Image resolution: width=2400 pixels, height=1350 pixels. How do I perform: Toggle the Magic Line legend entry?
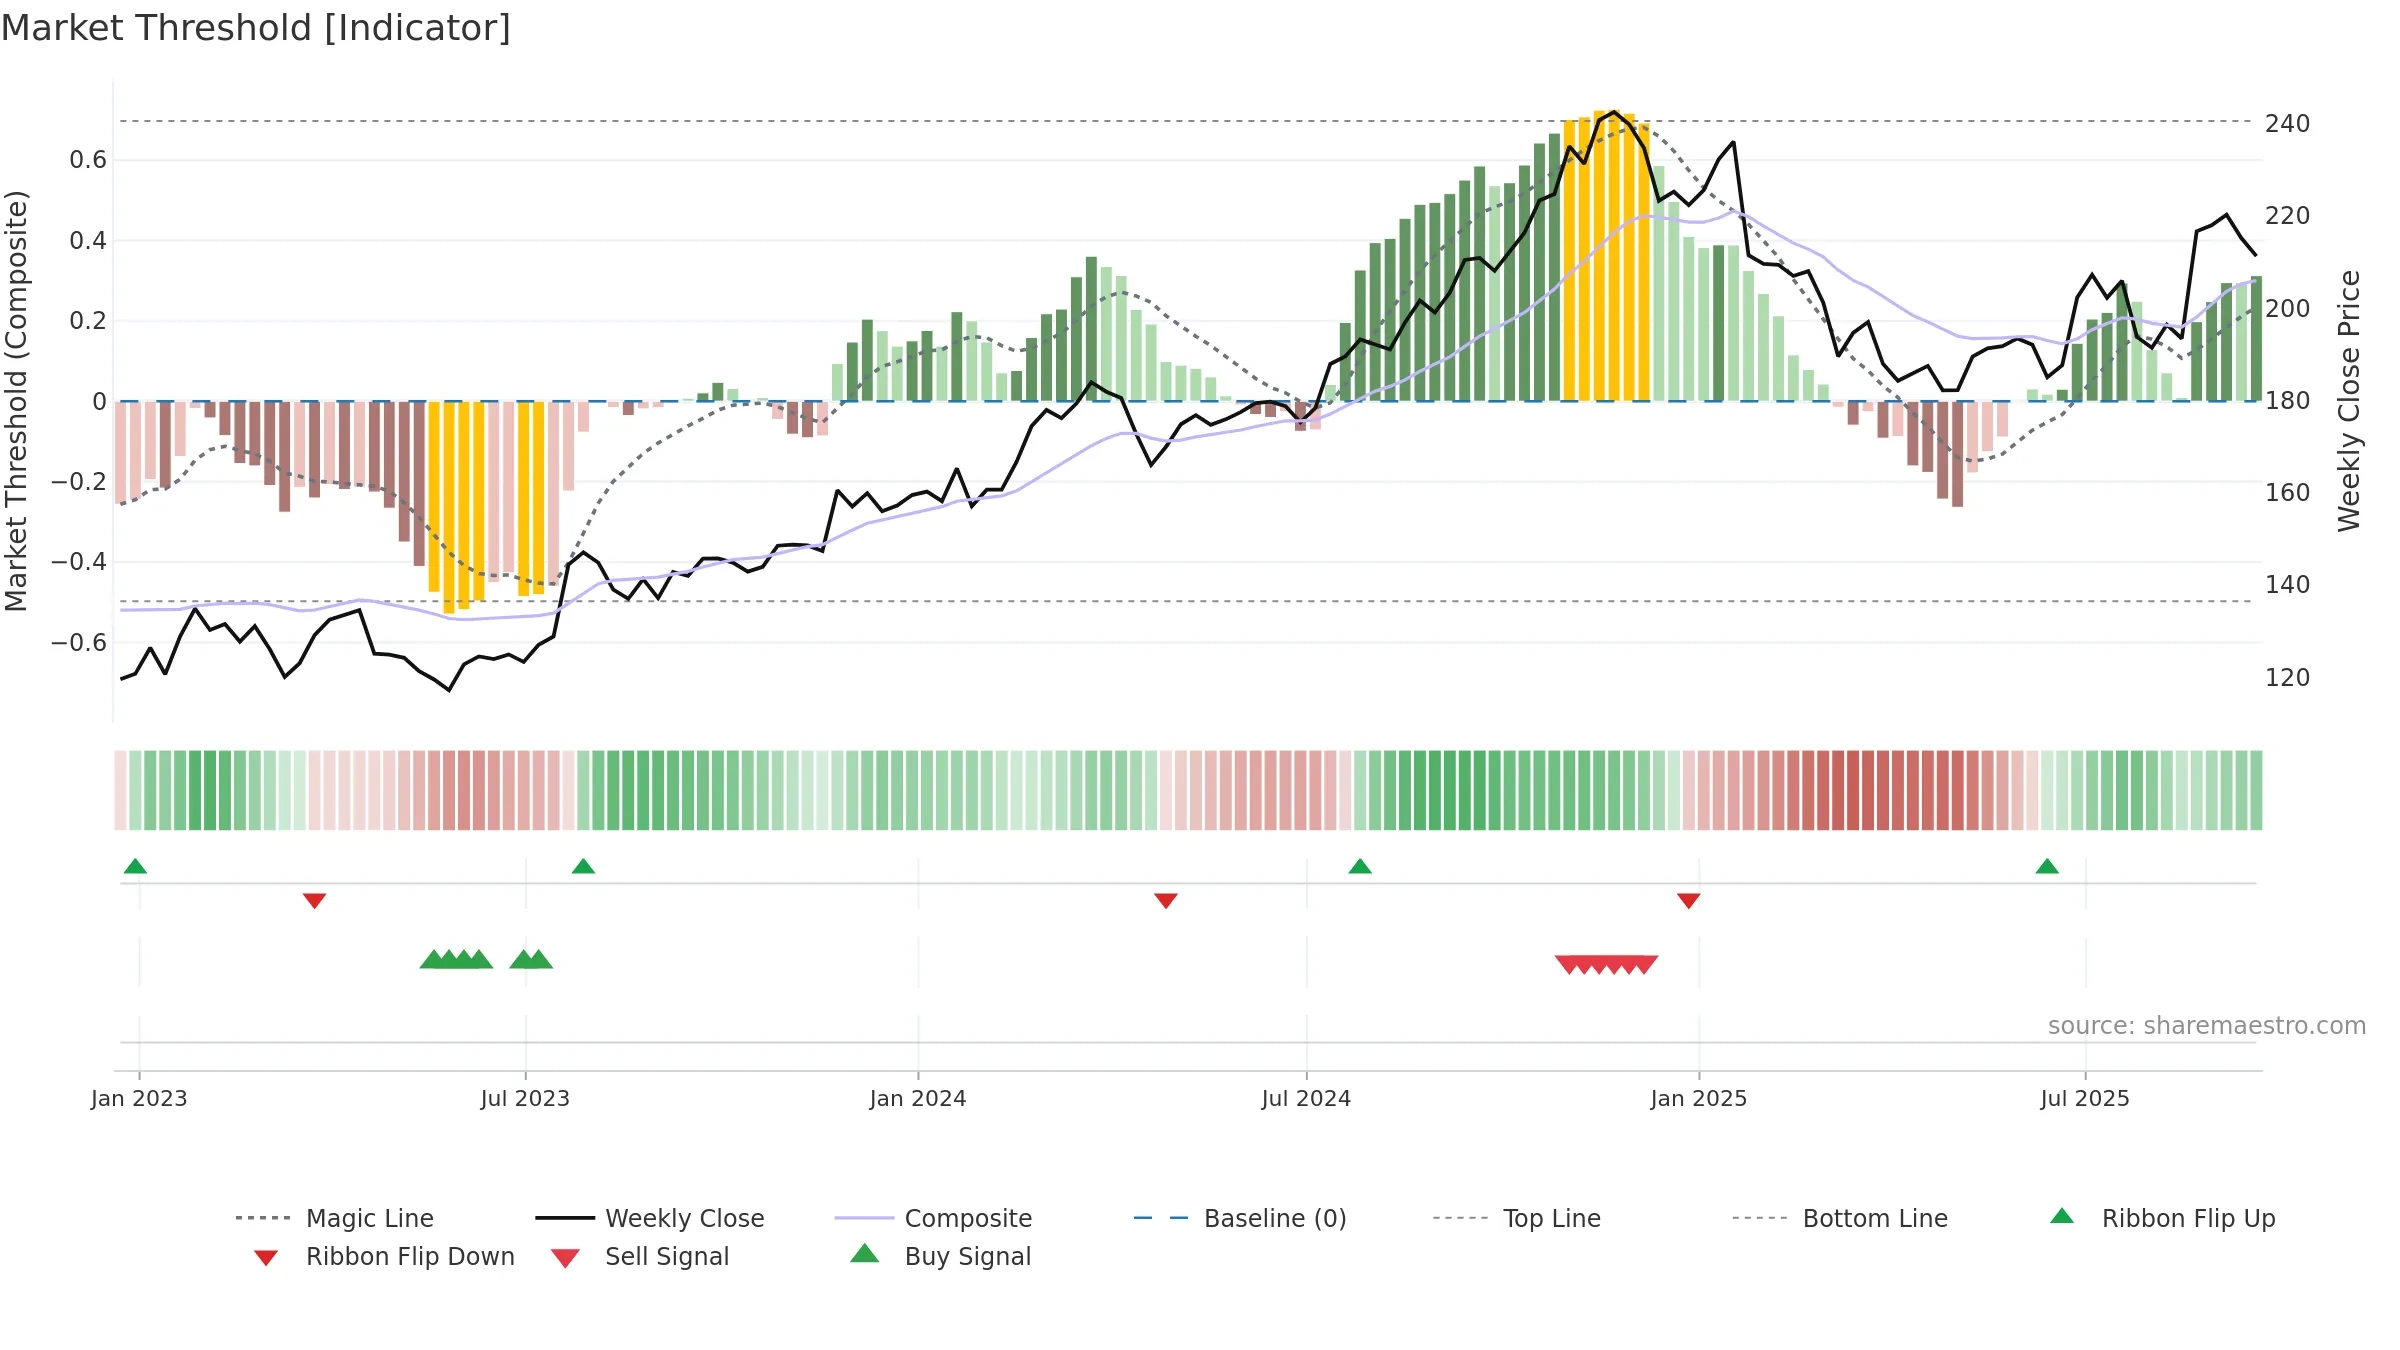point(335,1218)
